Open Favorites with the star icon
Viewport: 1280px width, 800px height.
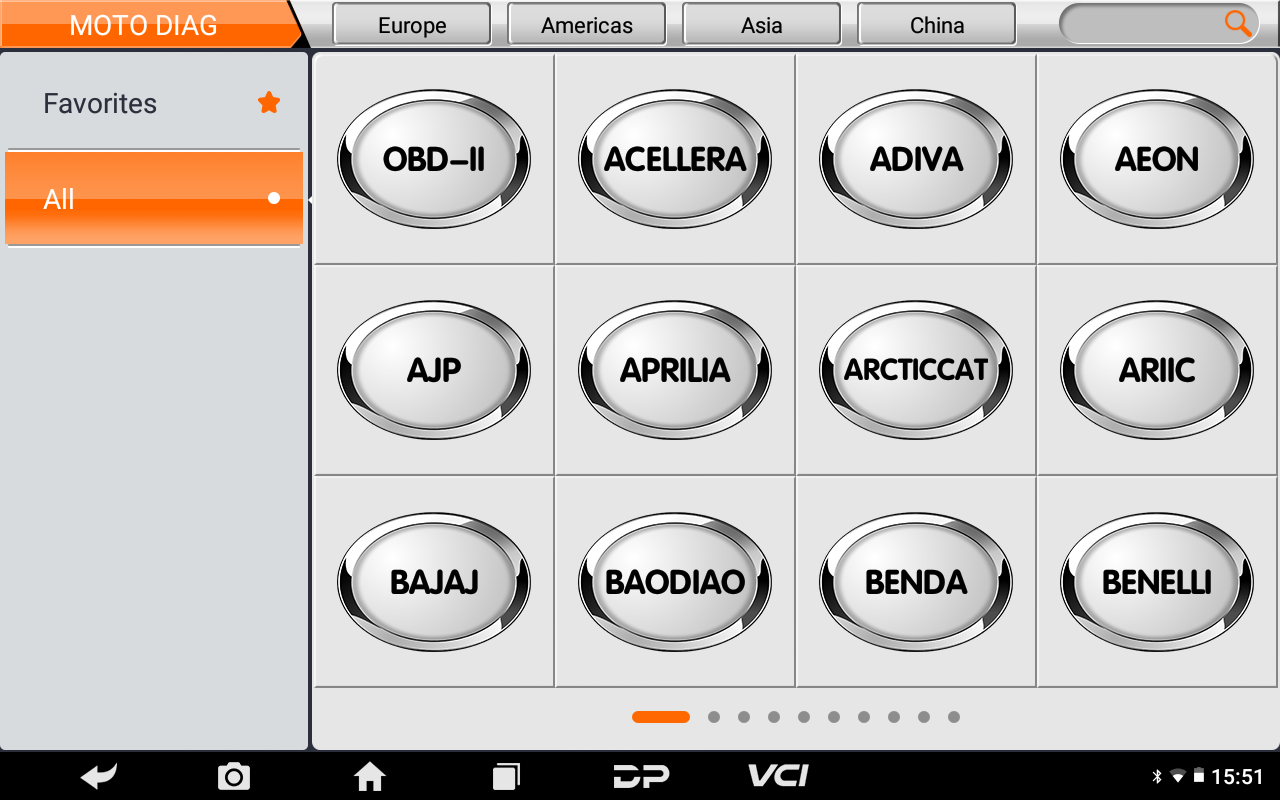155,103
